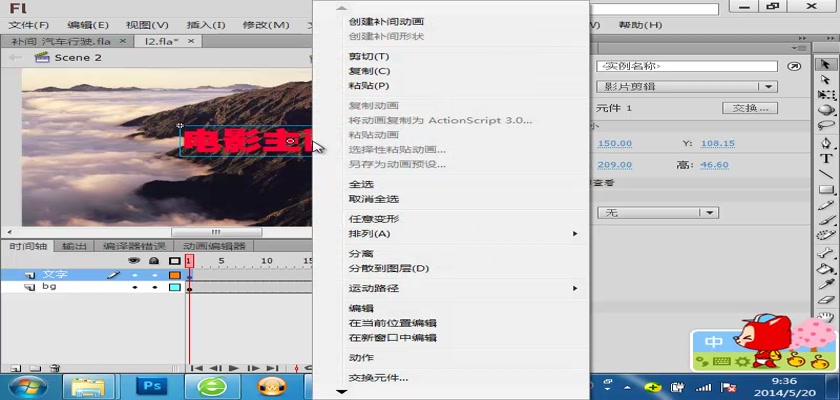Click the 实例名称 instance name field
The width and height of the screenshot is (840, 400).
(687, 66)
